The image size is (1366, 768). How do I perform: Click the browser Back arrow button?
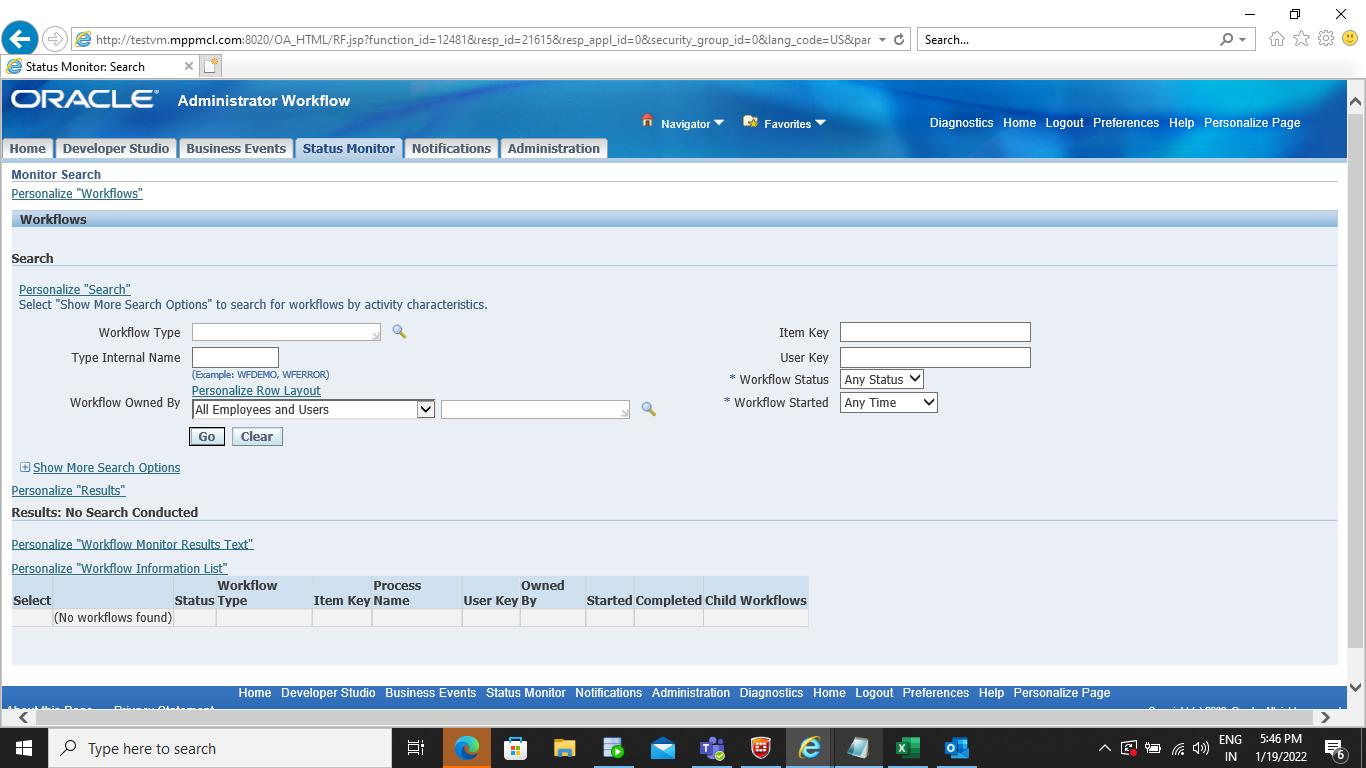click(19, 39)
